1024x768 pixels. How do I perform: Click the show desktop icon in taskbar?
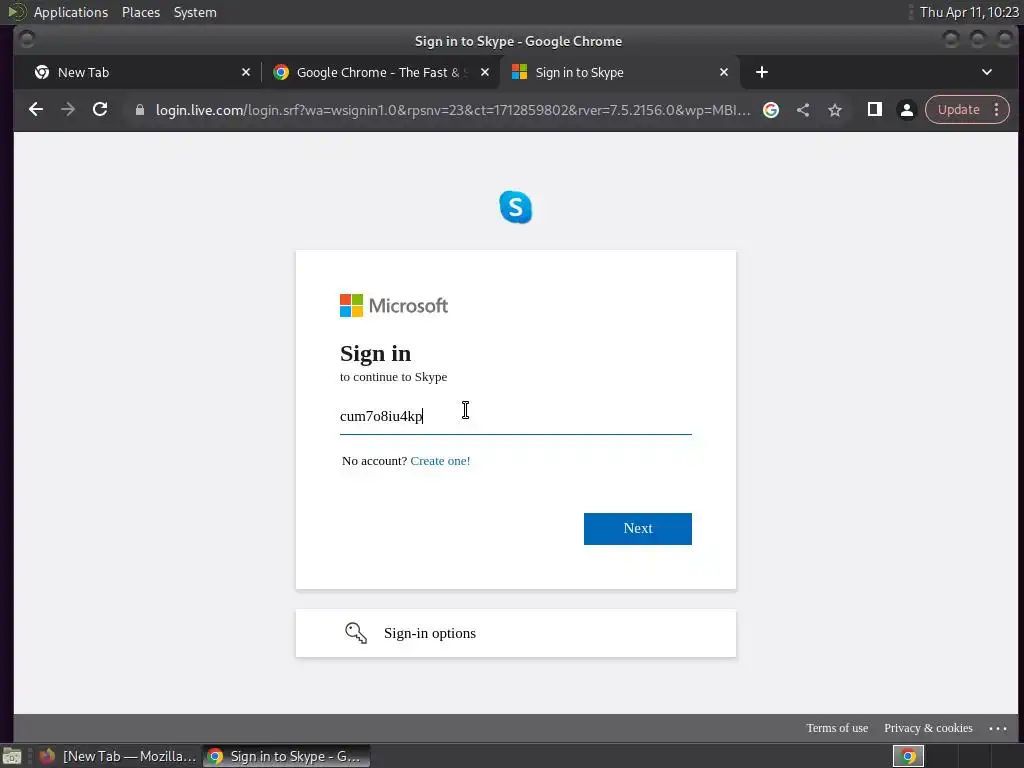(x=12, y=756)
